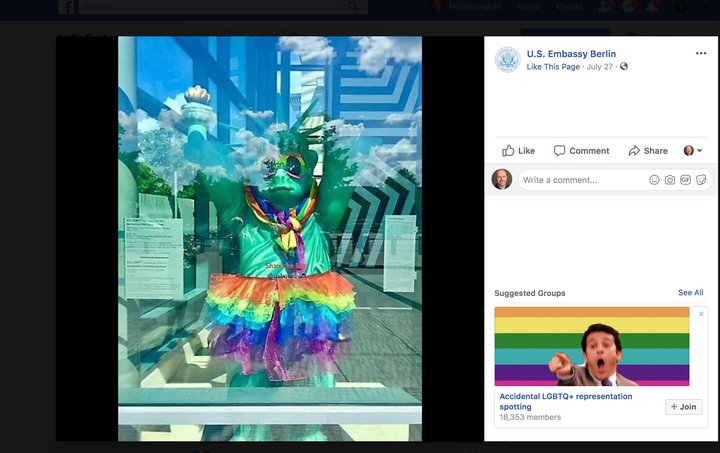
Task: Focus the Facebook search bar
Action: pos(223,6)
